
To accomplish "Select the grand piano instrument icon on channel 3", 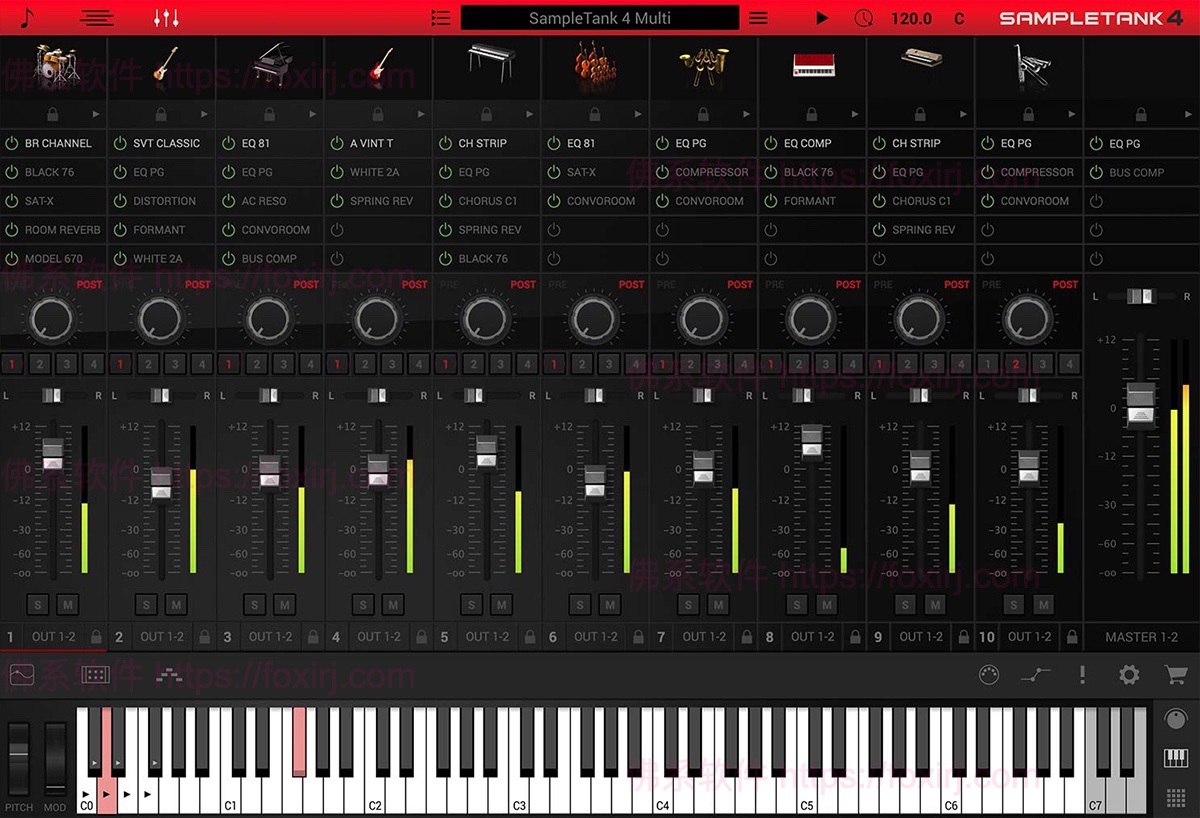I will point(270,68).
